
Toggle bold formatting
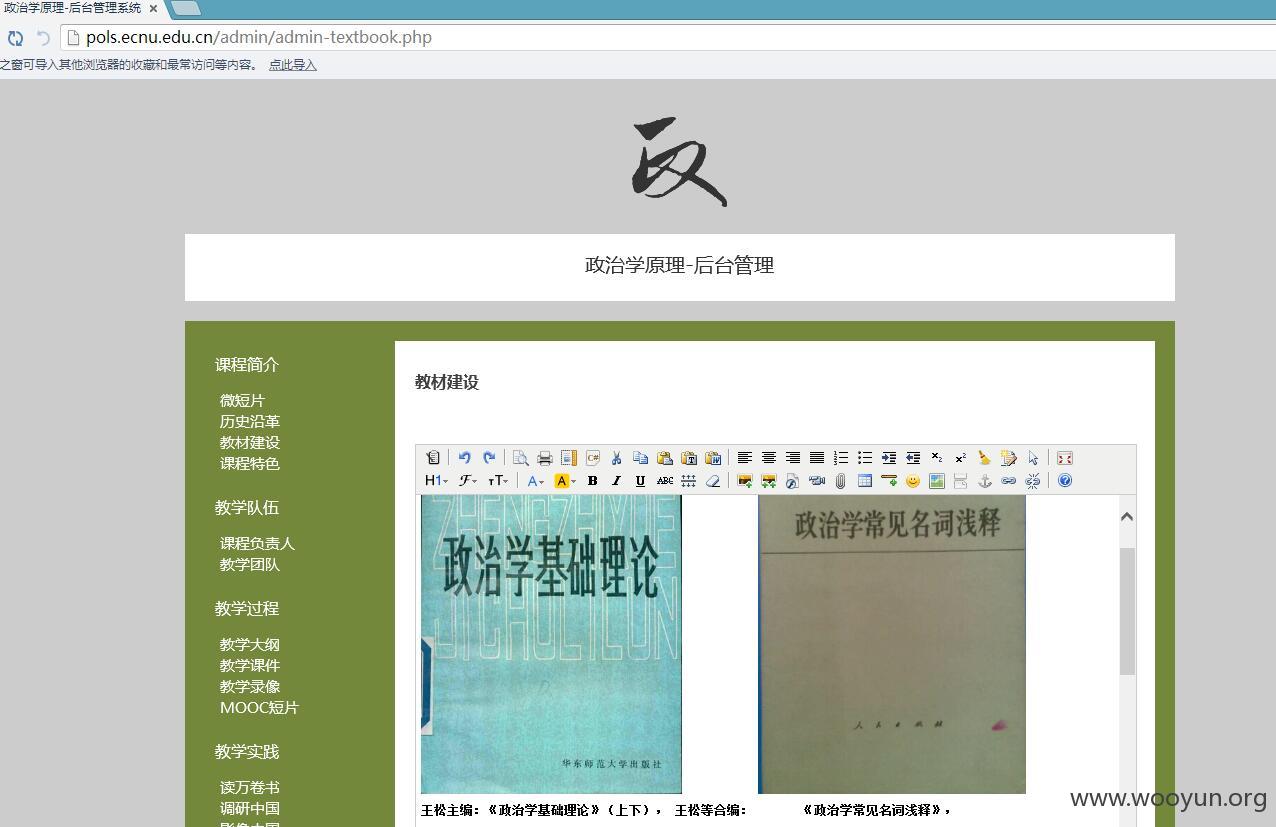click(x=592, y=481)
